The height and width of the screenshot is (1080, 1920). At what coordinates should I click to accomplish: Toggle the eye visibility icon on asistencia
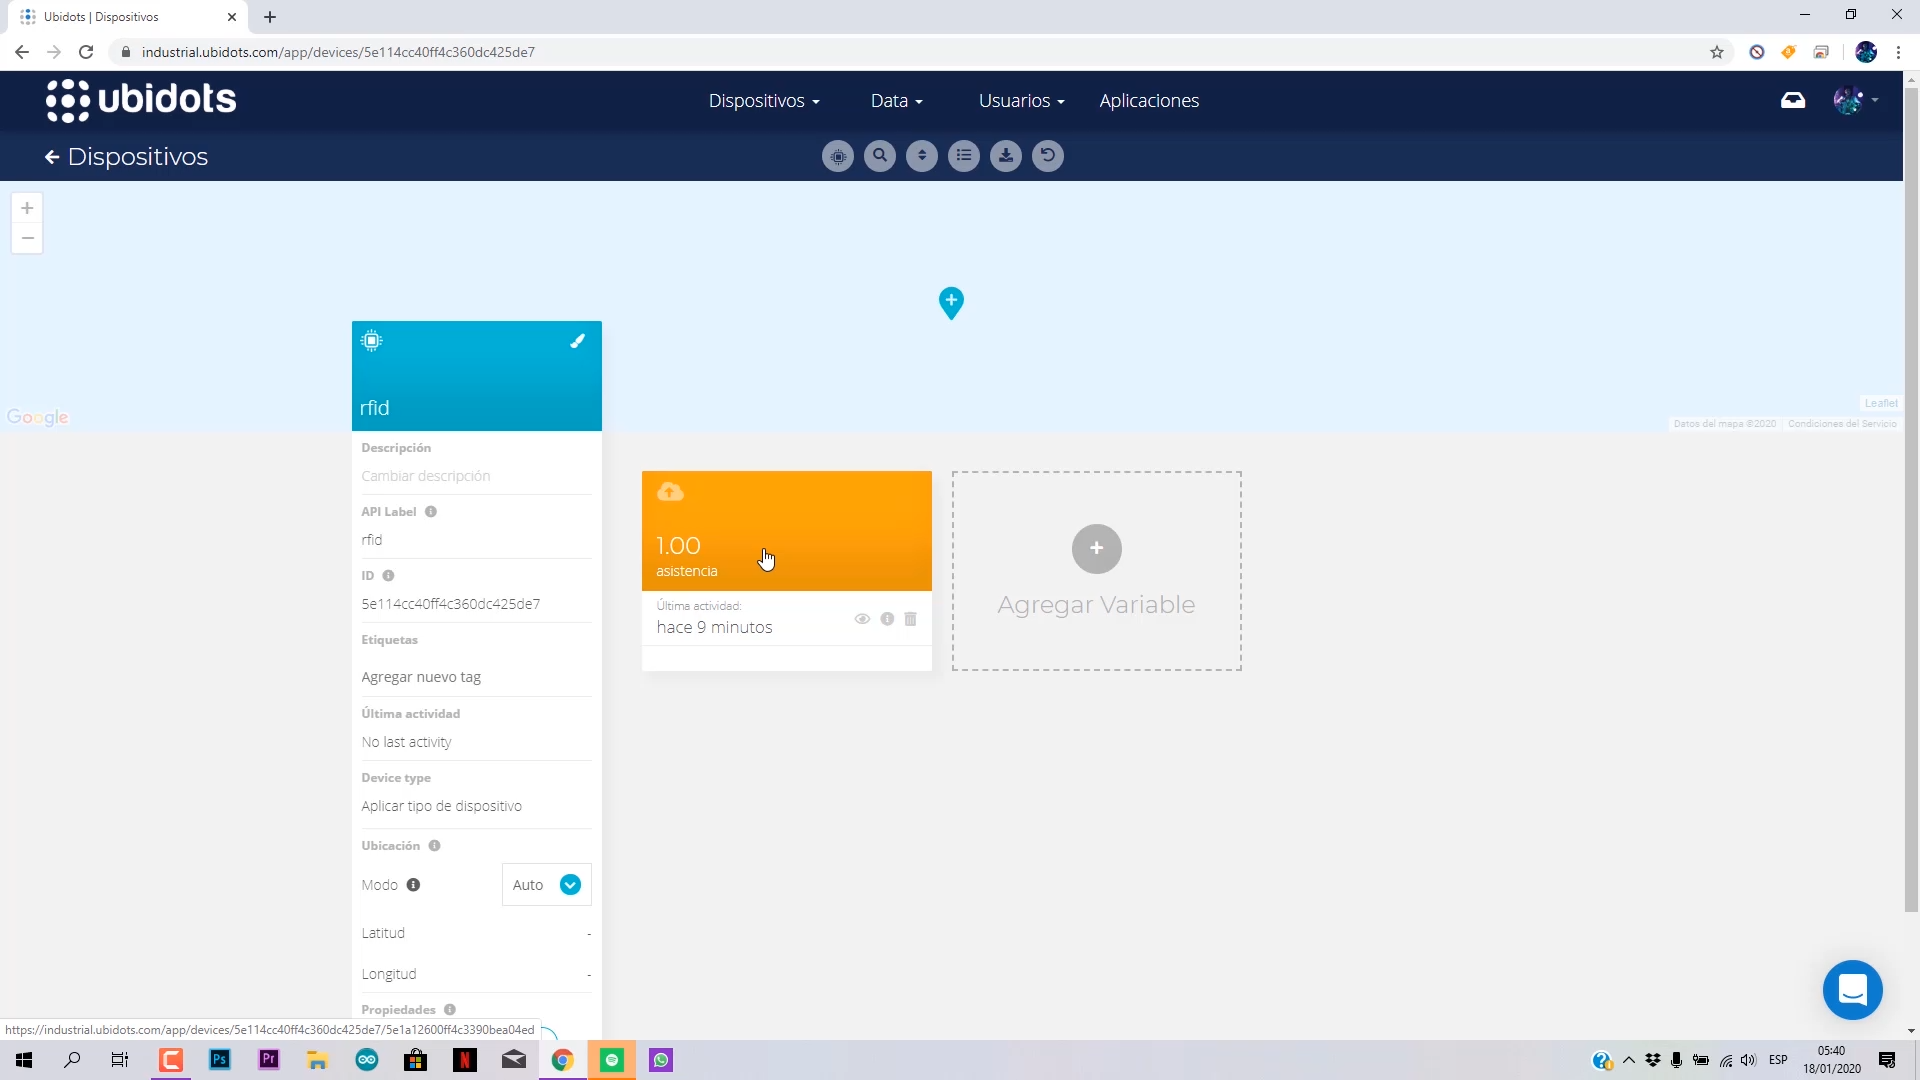tap(864, 618)
